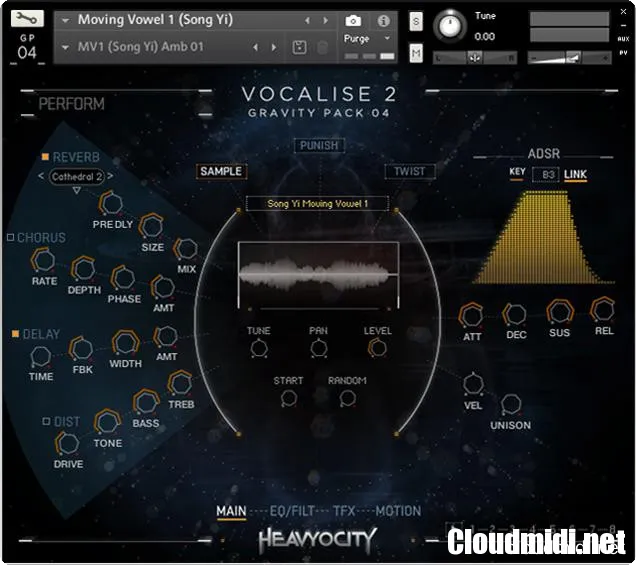This screenshot has width=636, height=565.
Task: Open the instrument info icon
Action: (x=382, y=20)
